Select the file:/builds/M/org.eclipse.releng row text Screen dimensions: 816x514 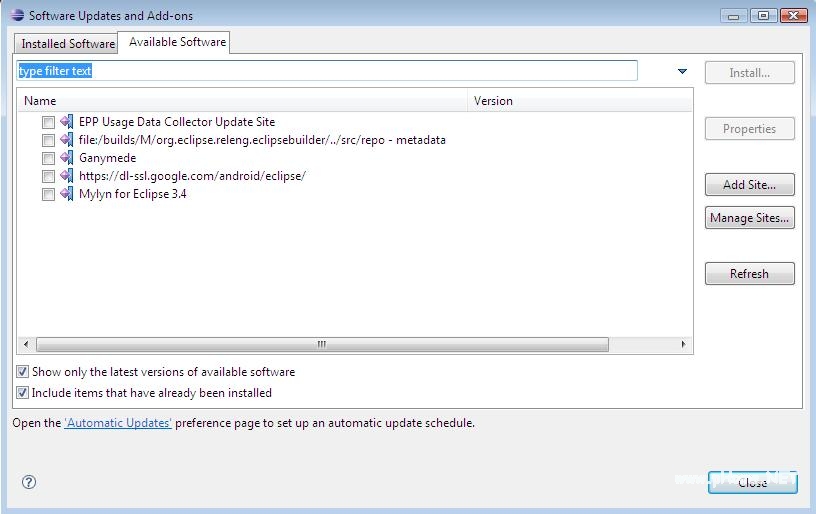coord(262,140)
